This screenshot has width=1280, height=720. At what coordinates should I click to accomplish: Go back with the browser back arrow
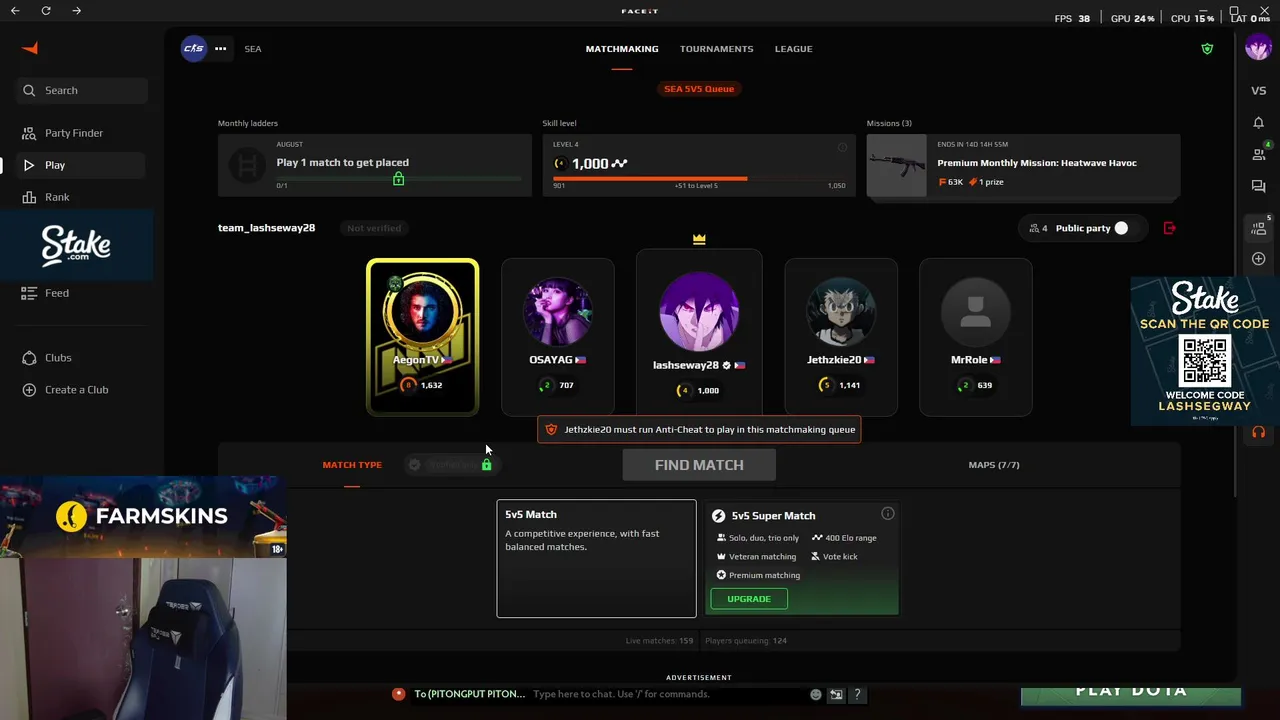click(15, 10)
